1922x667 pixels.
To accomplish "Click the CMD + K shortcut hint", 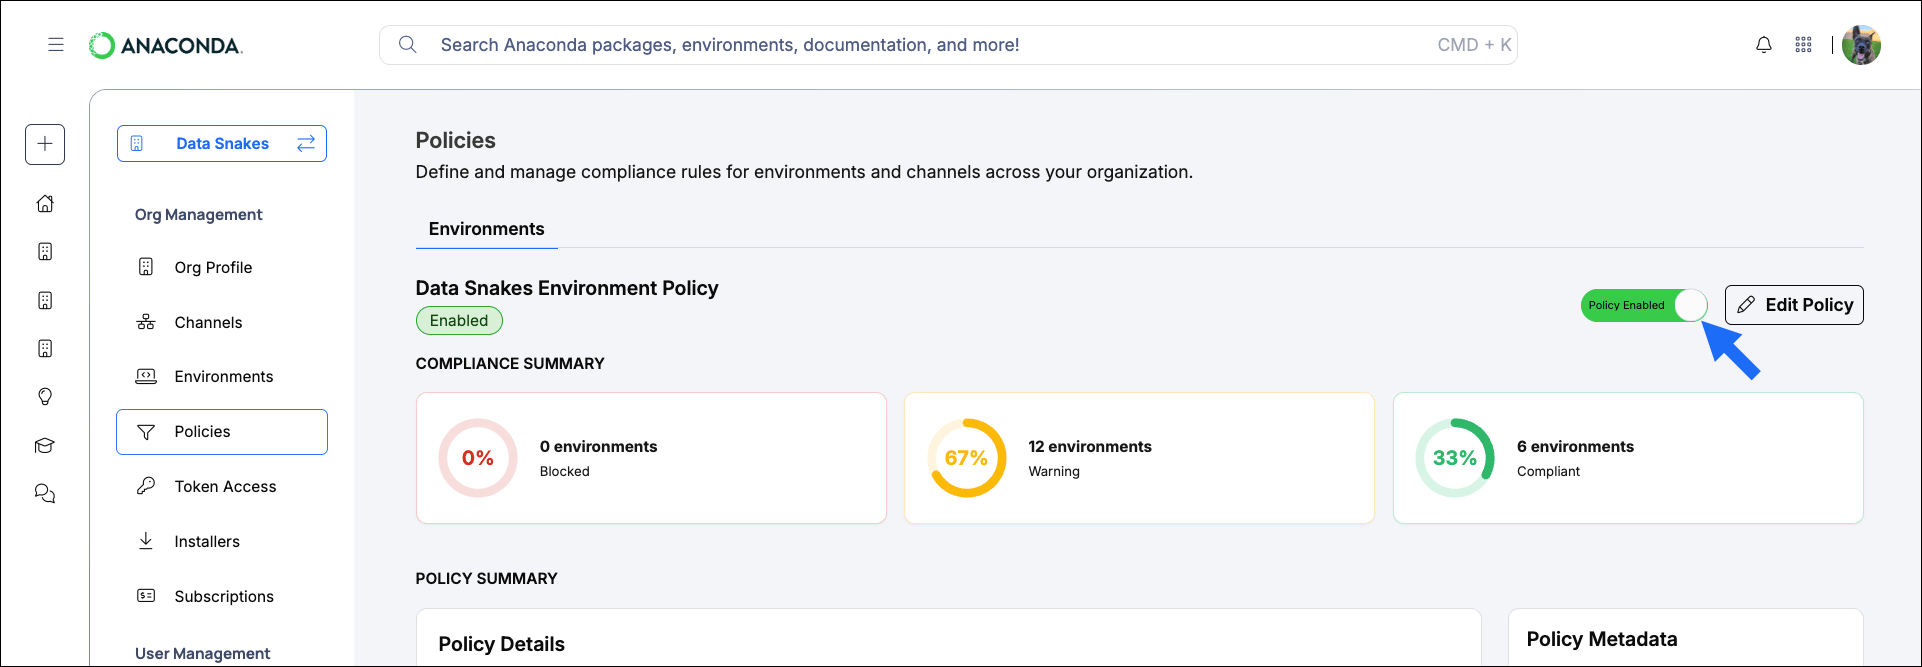I will [1474, 45].
